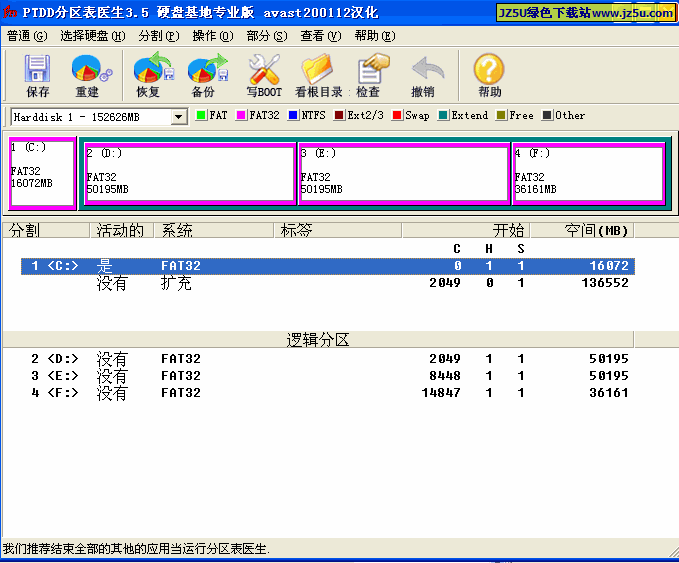Select partition 4 (F:) block in disk map
679x563 pixels.
(589, 174)
